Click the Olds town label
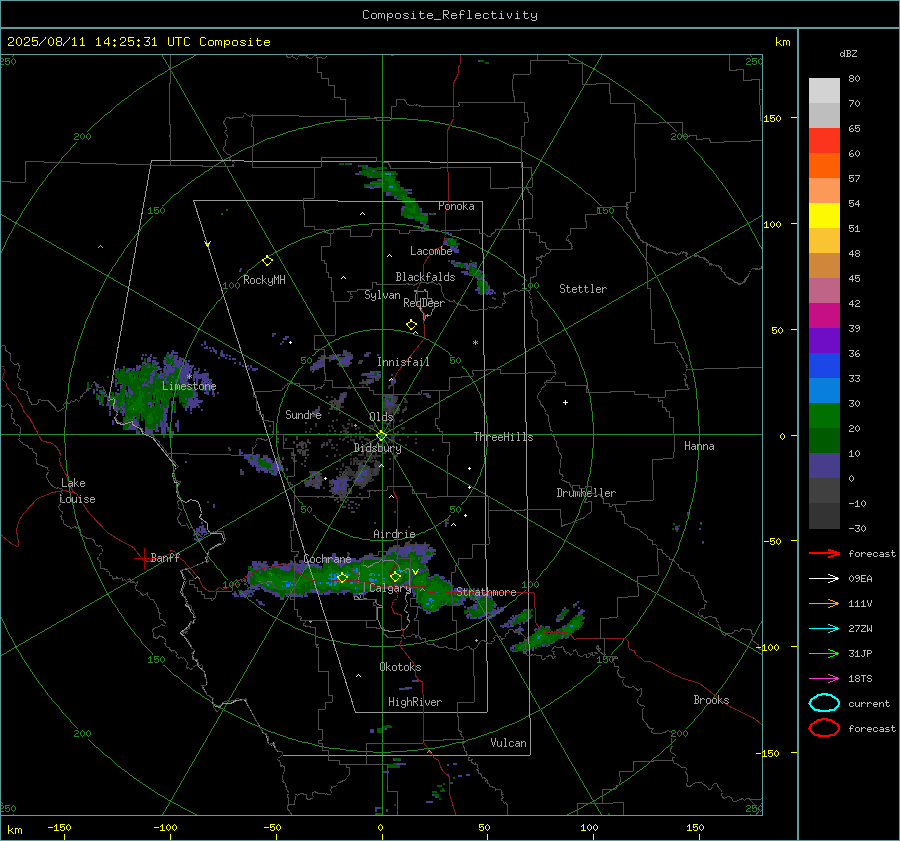This screenshot has height=841, width=900. pyautogui.click(x=381, y=417)
